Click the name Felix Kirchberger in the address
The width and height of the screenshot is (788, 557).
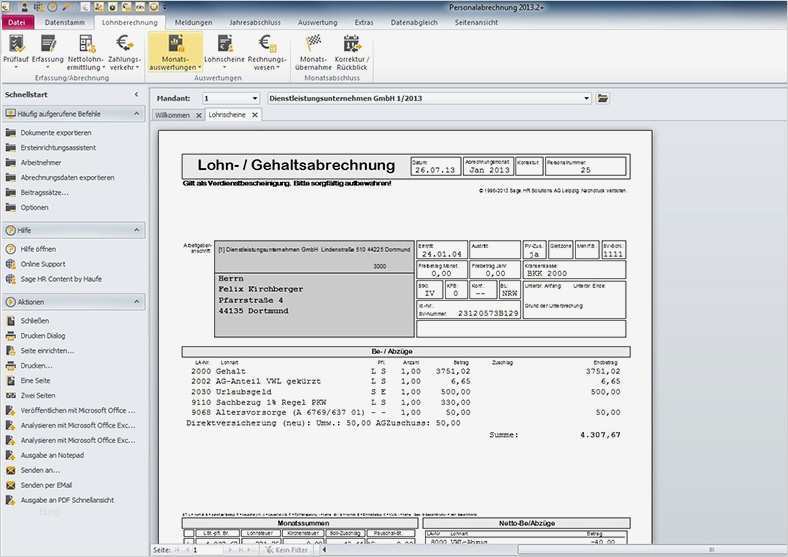260,289
